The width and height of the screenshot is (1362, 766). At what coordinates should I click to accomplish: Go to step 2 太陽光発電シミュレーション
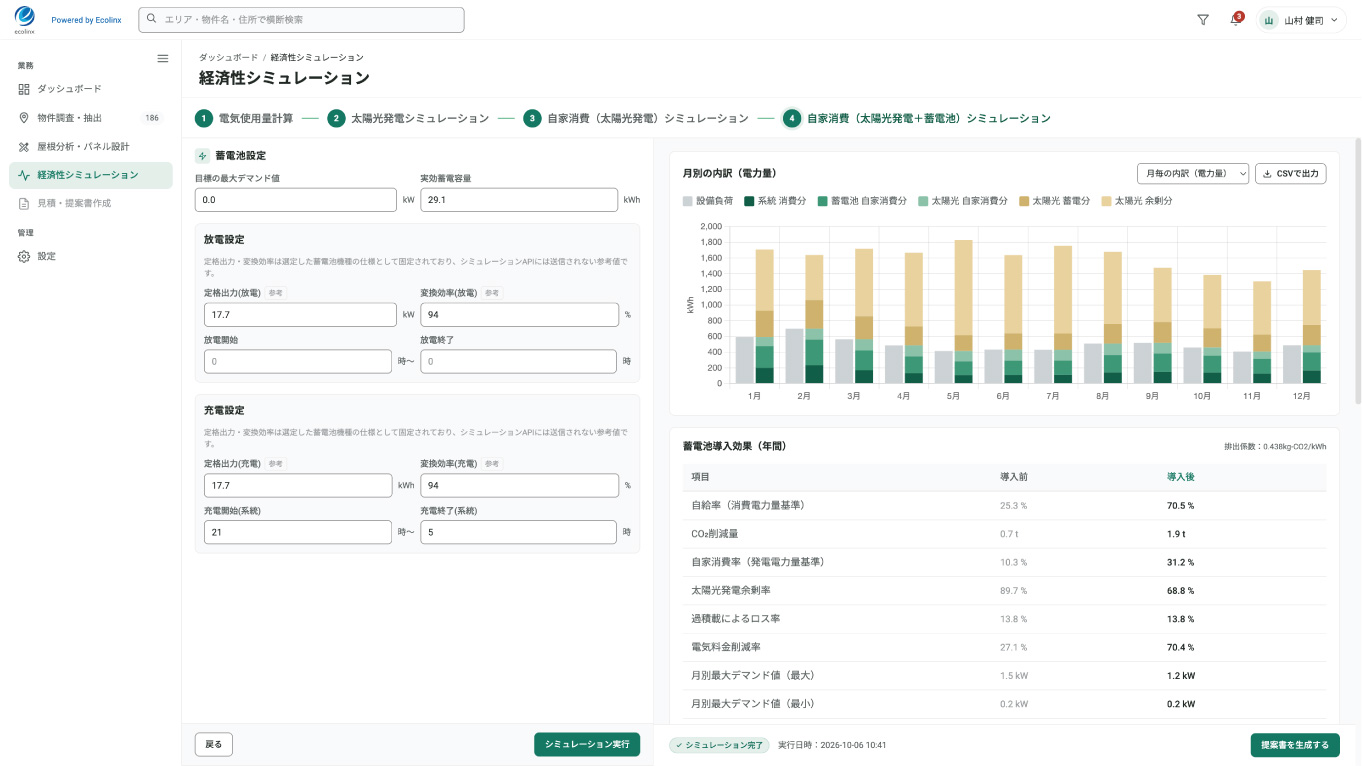pyautogui.click(x=408, y=118)
